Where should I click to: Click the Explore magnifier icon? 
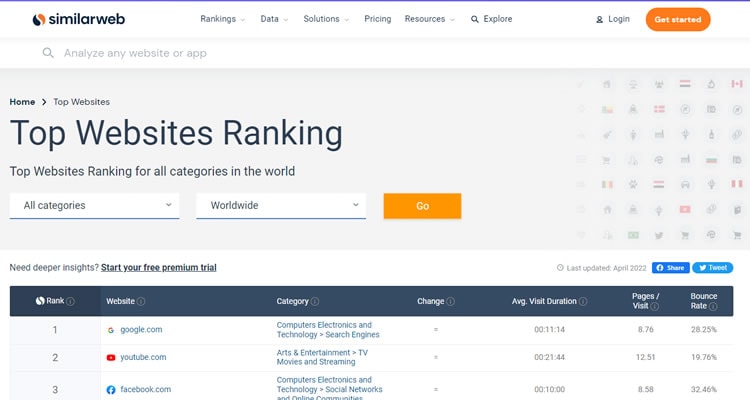[x=474, y=19]
